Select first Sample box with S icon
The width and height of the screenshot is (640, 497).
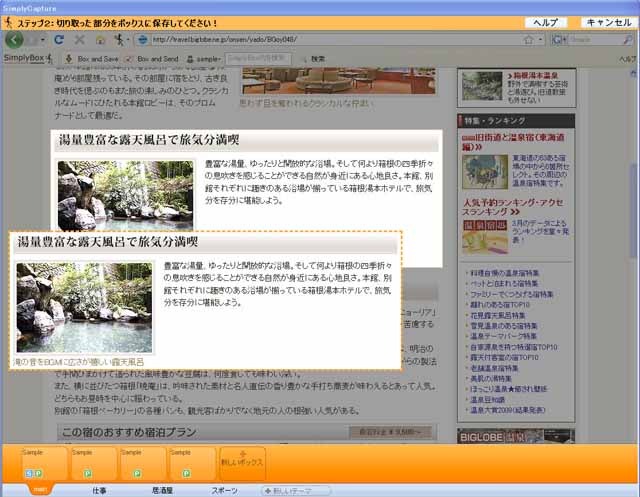click(x=44, y=464)
